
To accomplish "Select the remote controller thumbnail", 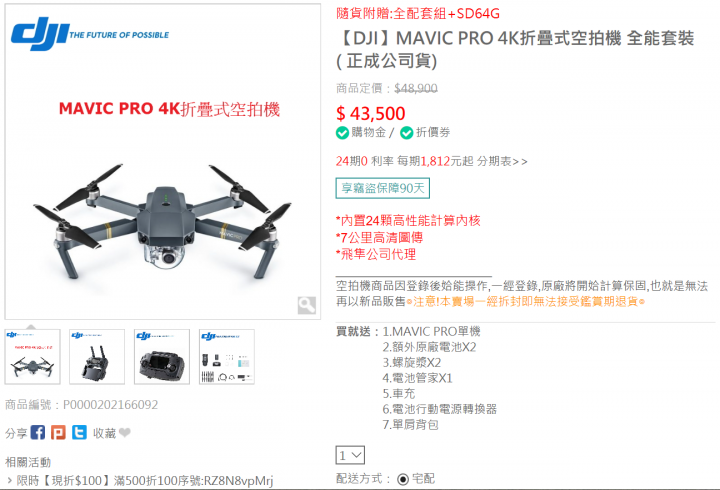I will click(97, 357).
